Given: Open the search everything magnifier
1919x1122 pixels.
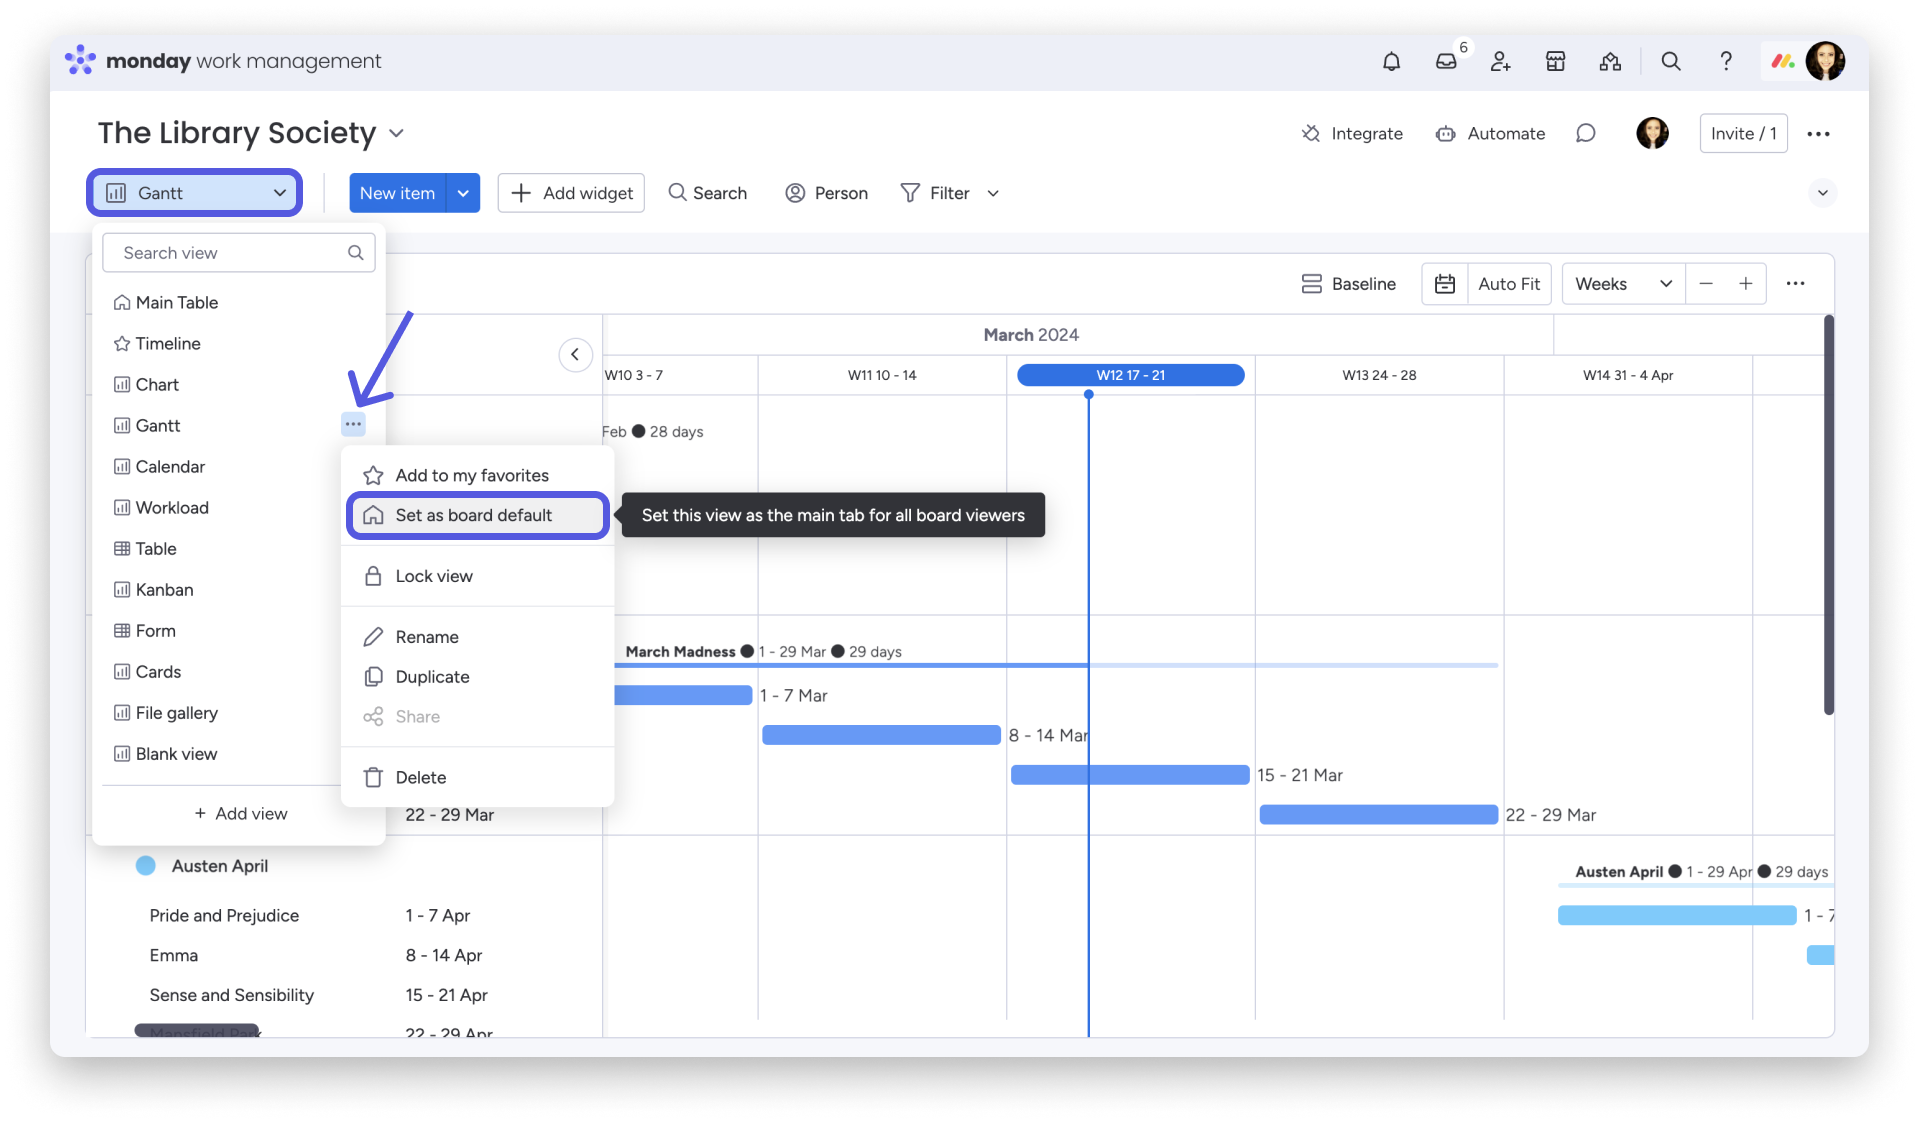Looking at the screenshot, I should click(1670, 62).
